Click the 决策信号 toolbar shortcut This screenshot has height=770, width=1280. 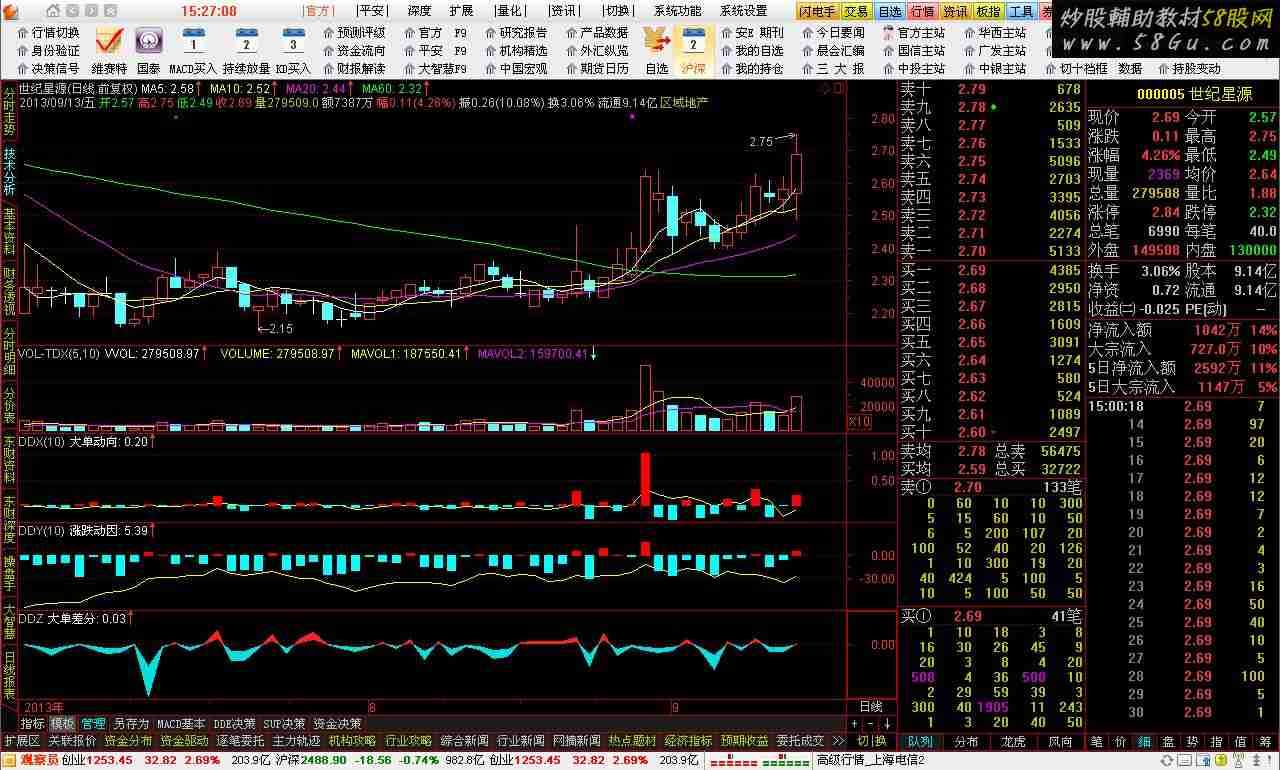(47, 68)
